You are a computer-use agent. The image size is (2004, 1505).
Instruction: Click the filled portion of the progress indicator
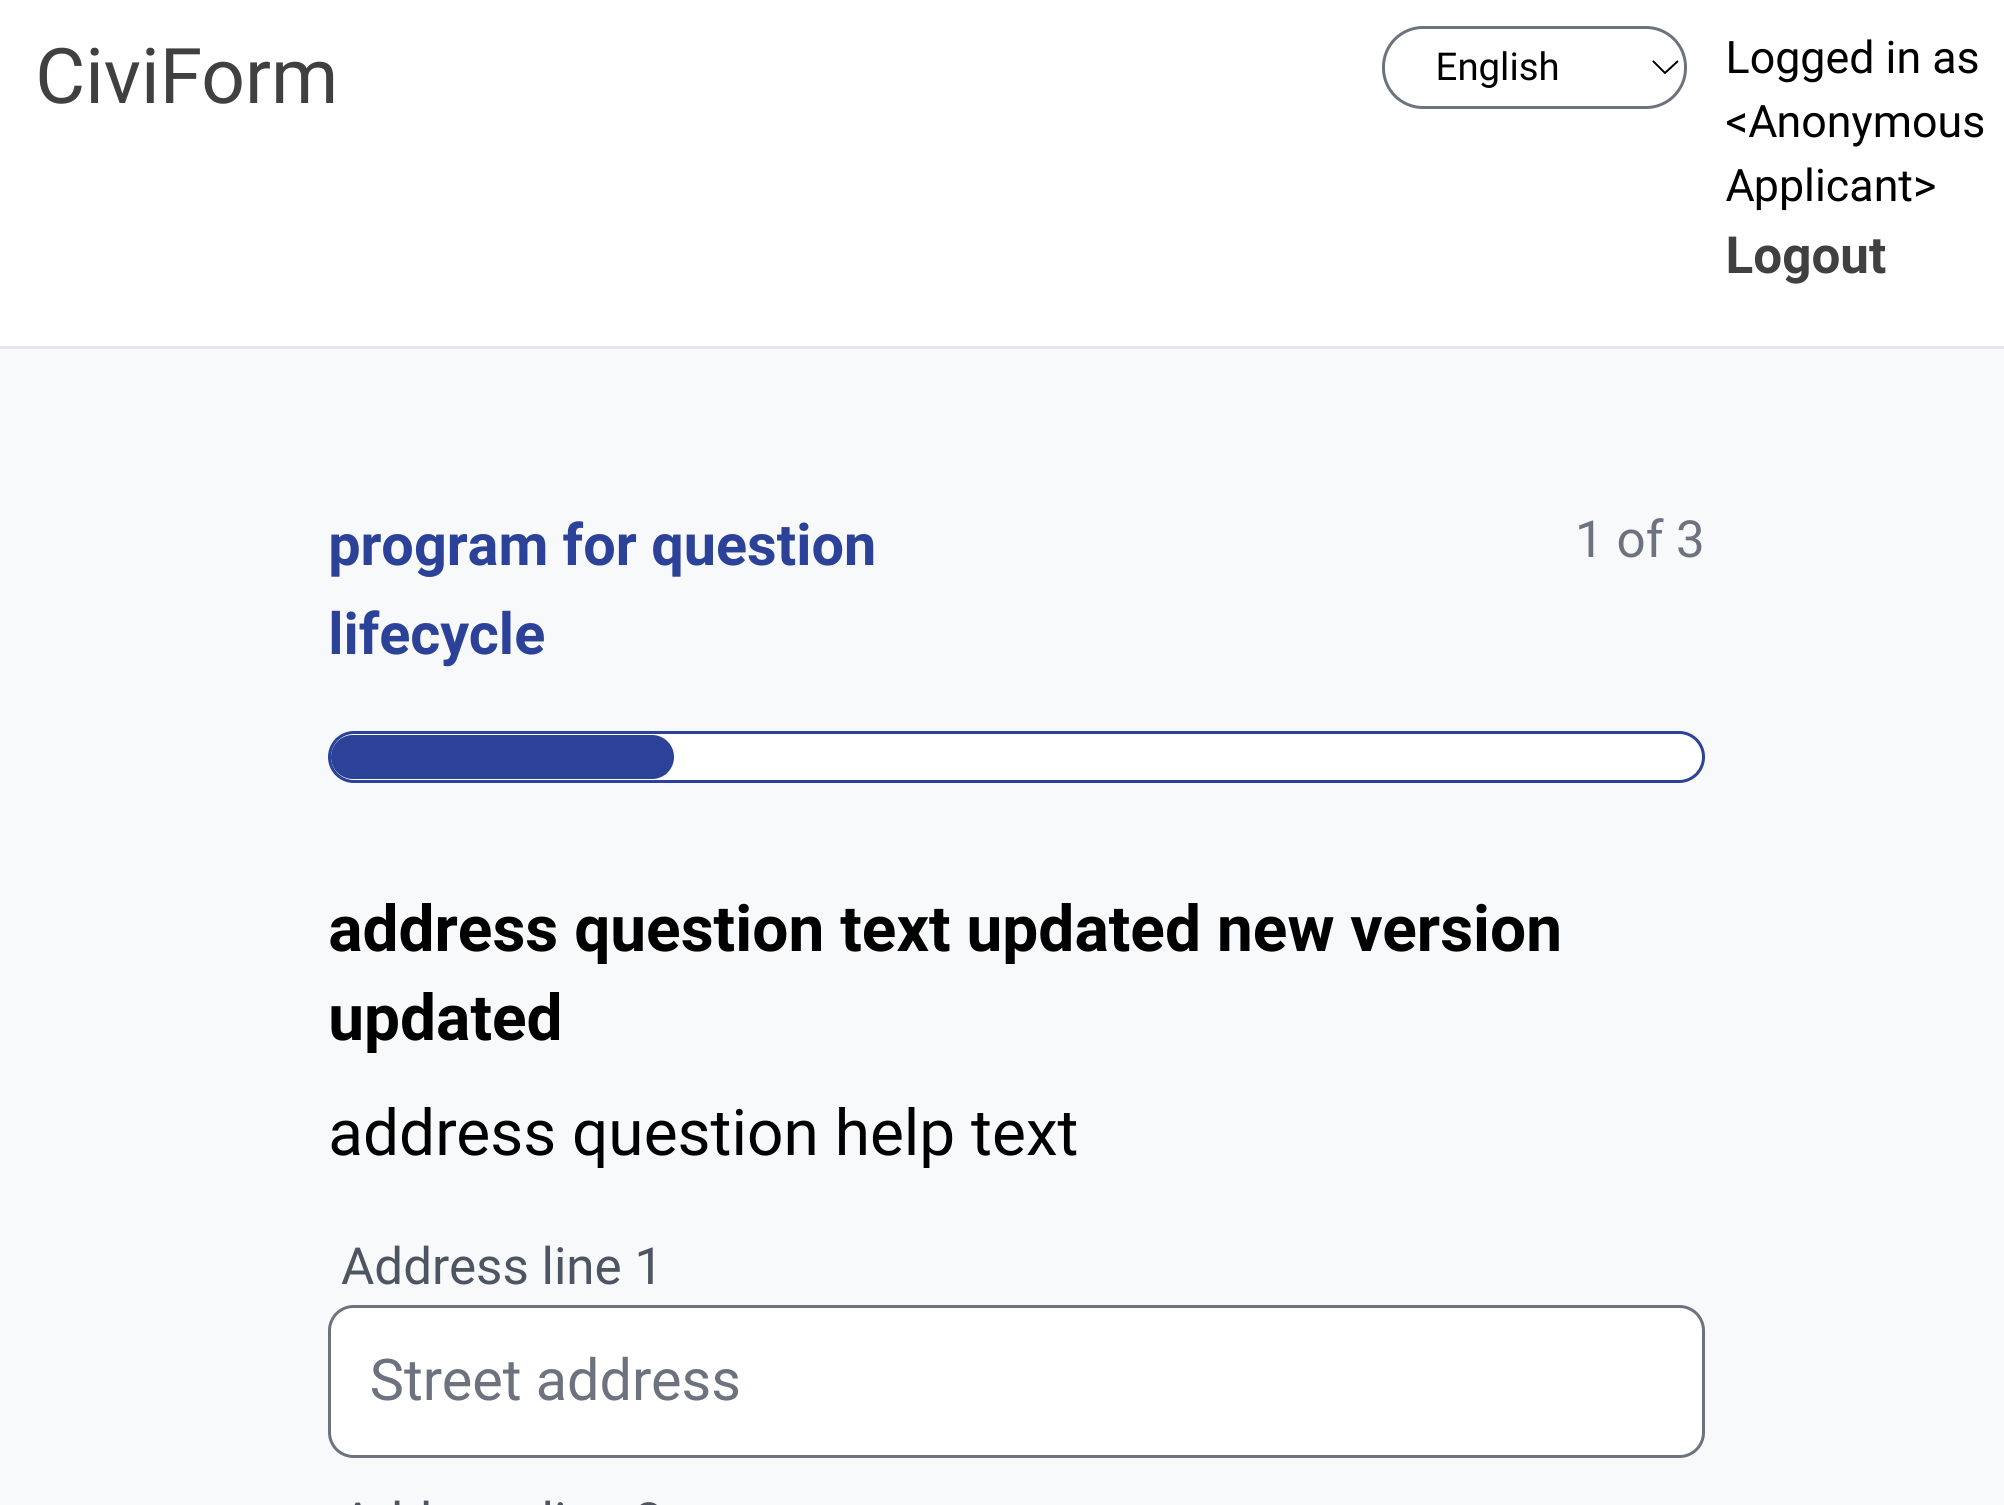point(500,757)
